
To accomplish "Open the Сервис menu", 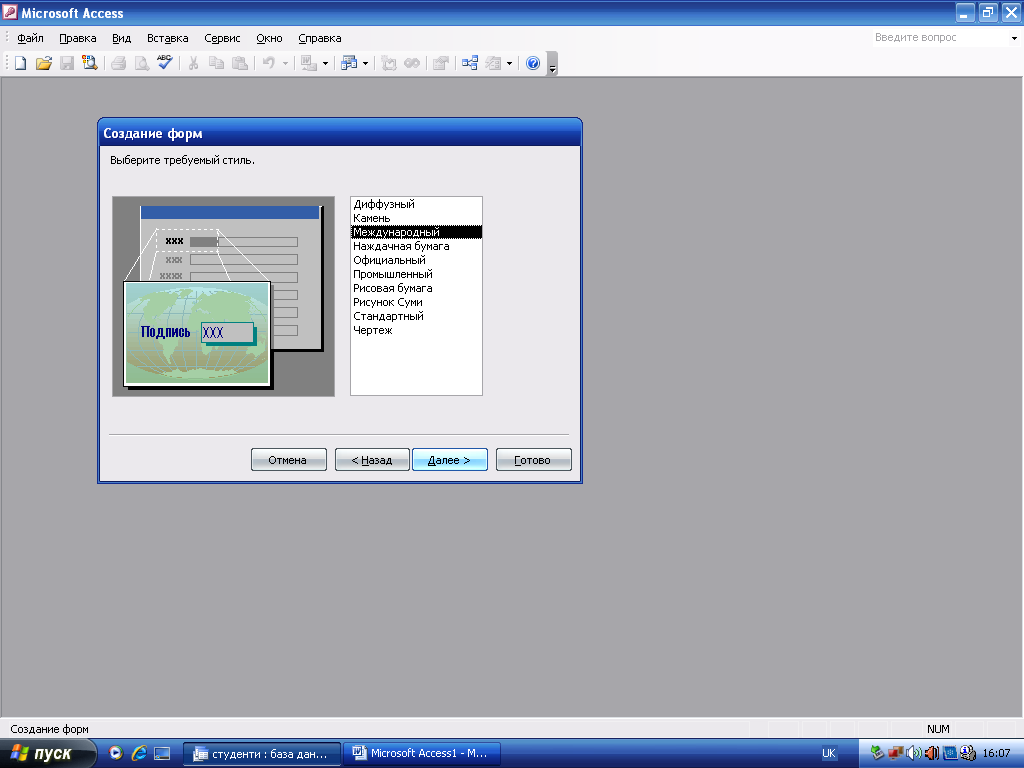I will click(x=222, y=38).
